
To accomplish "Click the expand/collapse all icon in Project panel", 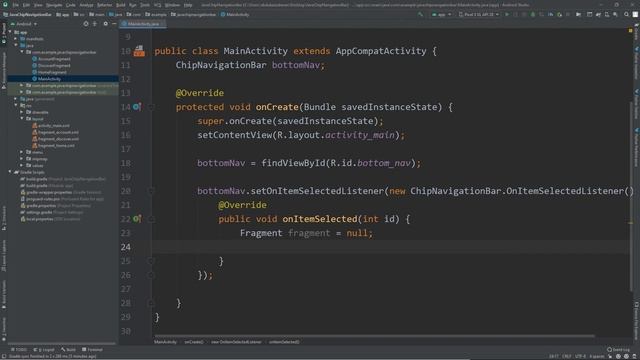I will (x=95, y=24).
